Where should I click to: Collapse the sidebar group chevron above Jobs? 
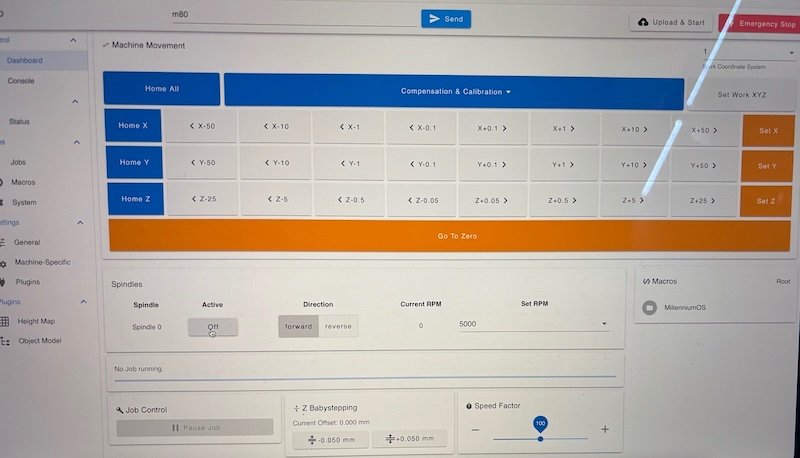pos(77,142)
